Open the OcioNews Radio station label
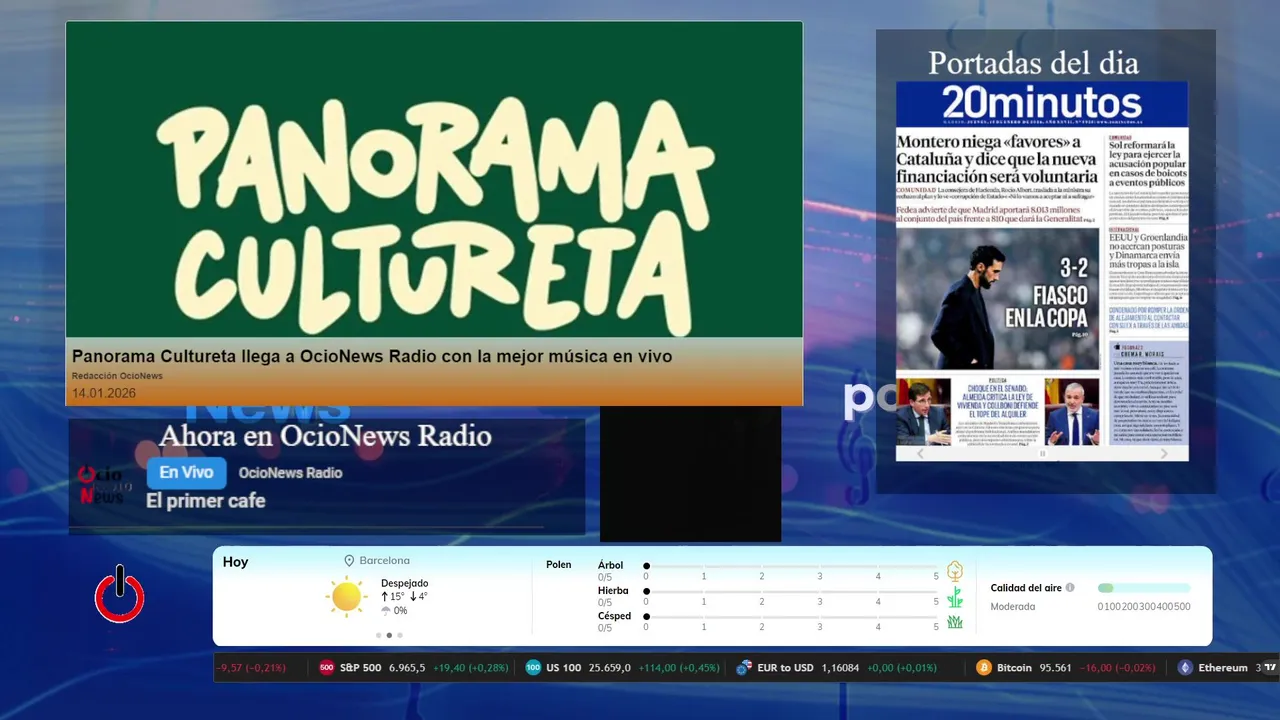The image size is (1280, 720). [x=290, y=473]
